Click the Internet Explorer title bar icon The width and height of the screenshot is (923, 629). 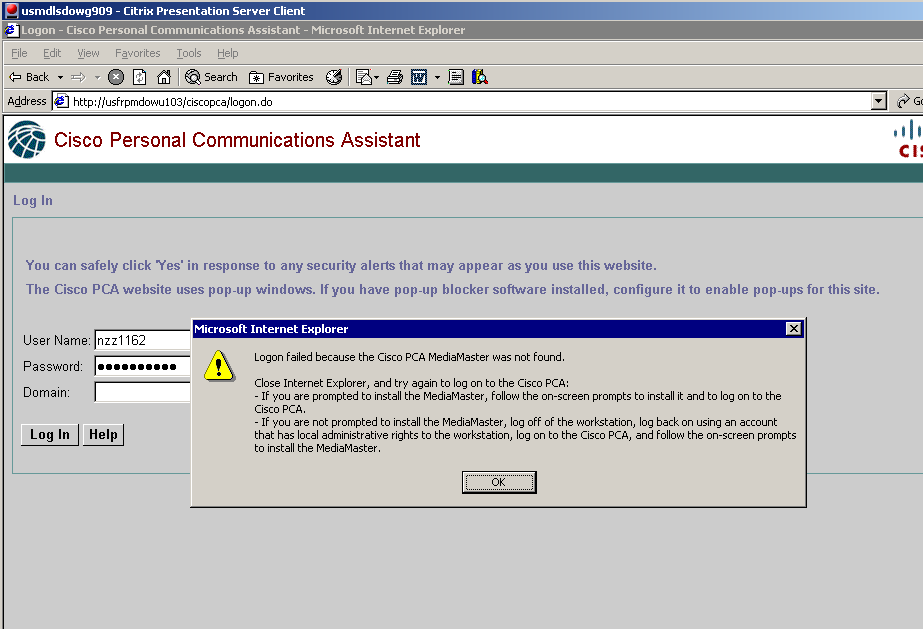point(12,30)
